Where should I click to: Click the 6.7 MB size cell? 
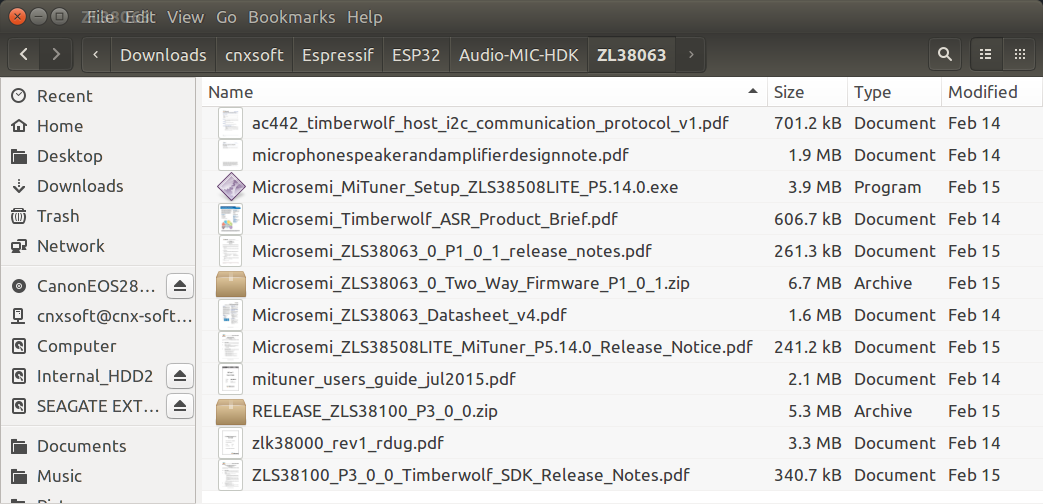815,283
